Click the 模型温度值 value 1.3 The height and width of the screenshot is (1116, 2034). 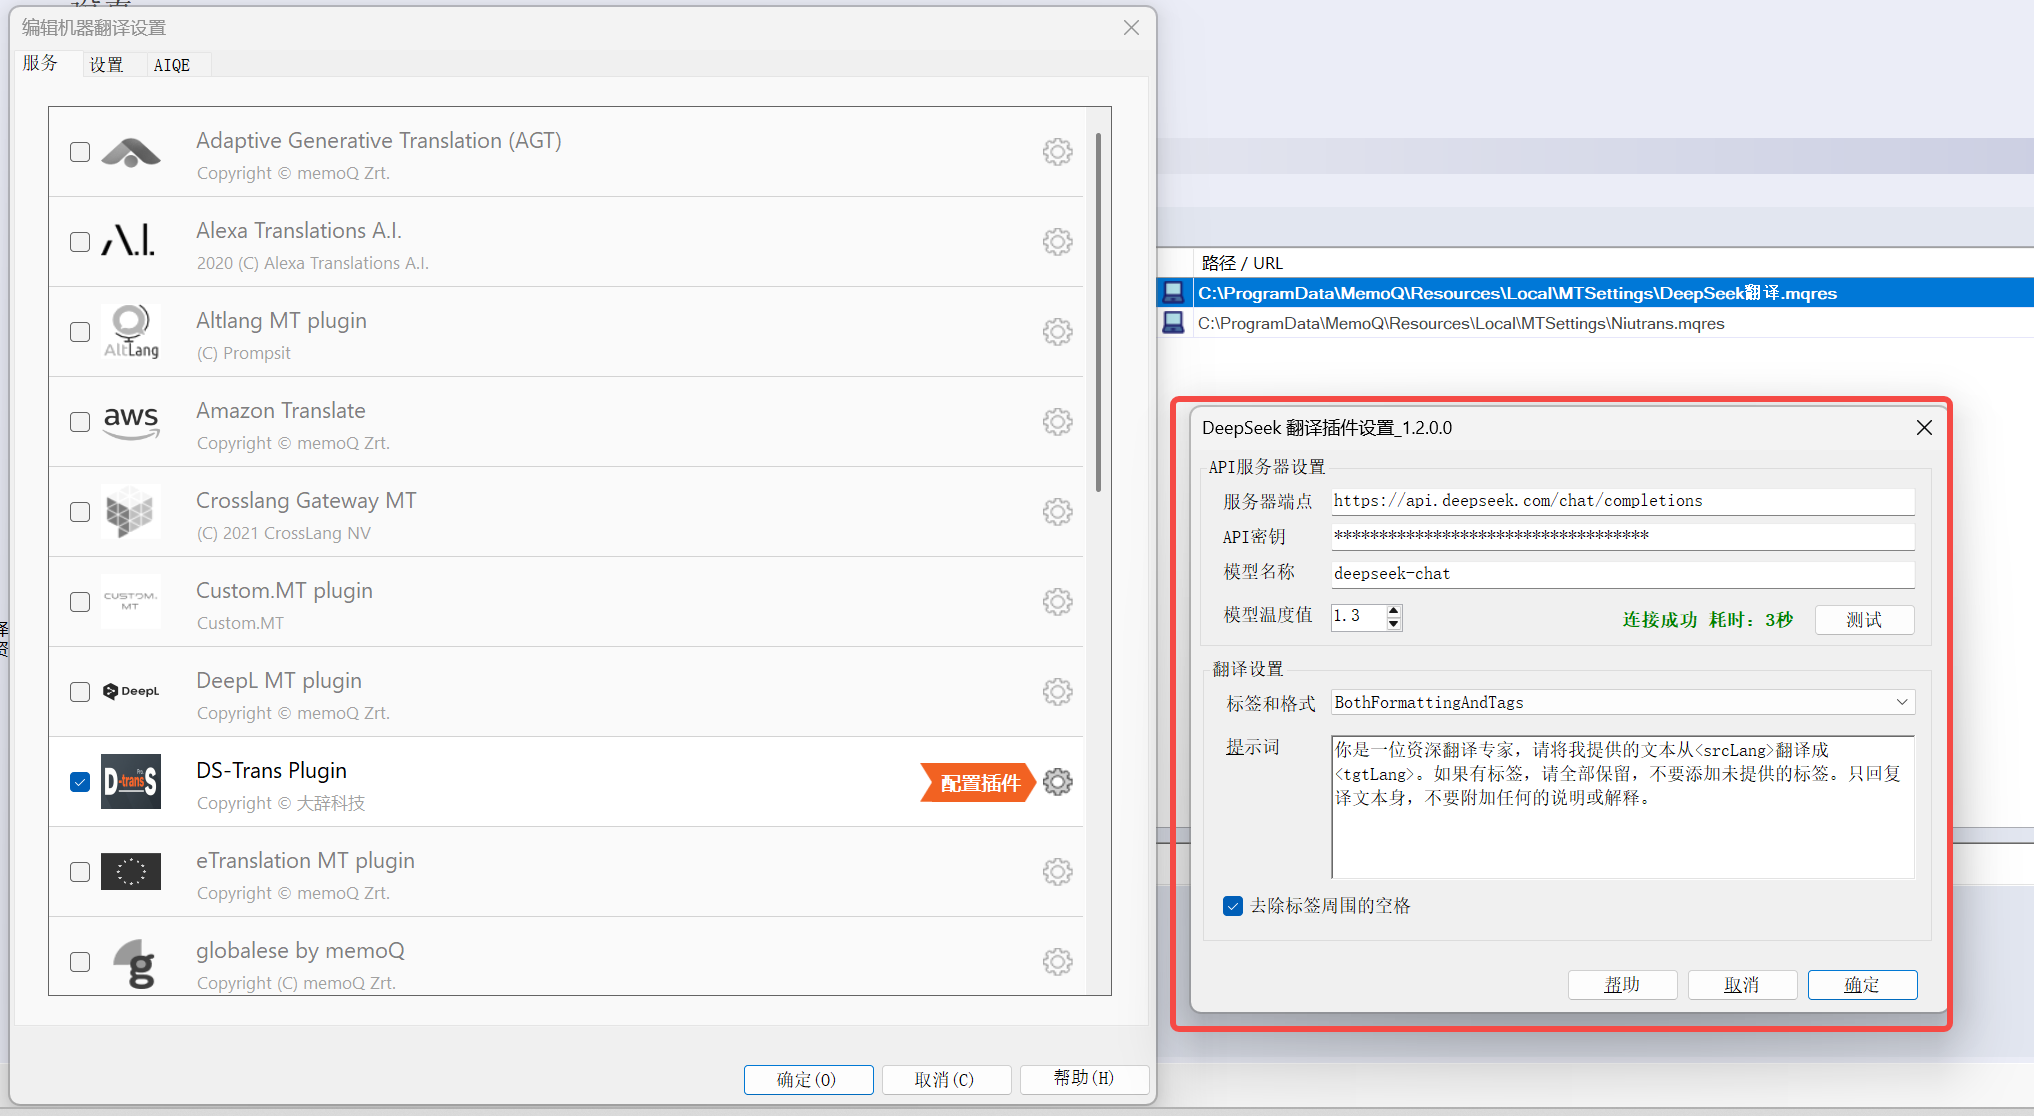click(1358, 617)
